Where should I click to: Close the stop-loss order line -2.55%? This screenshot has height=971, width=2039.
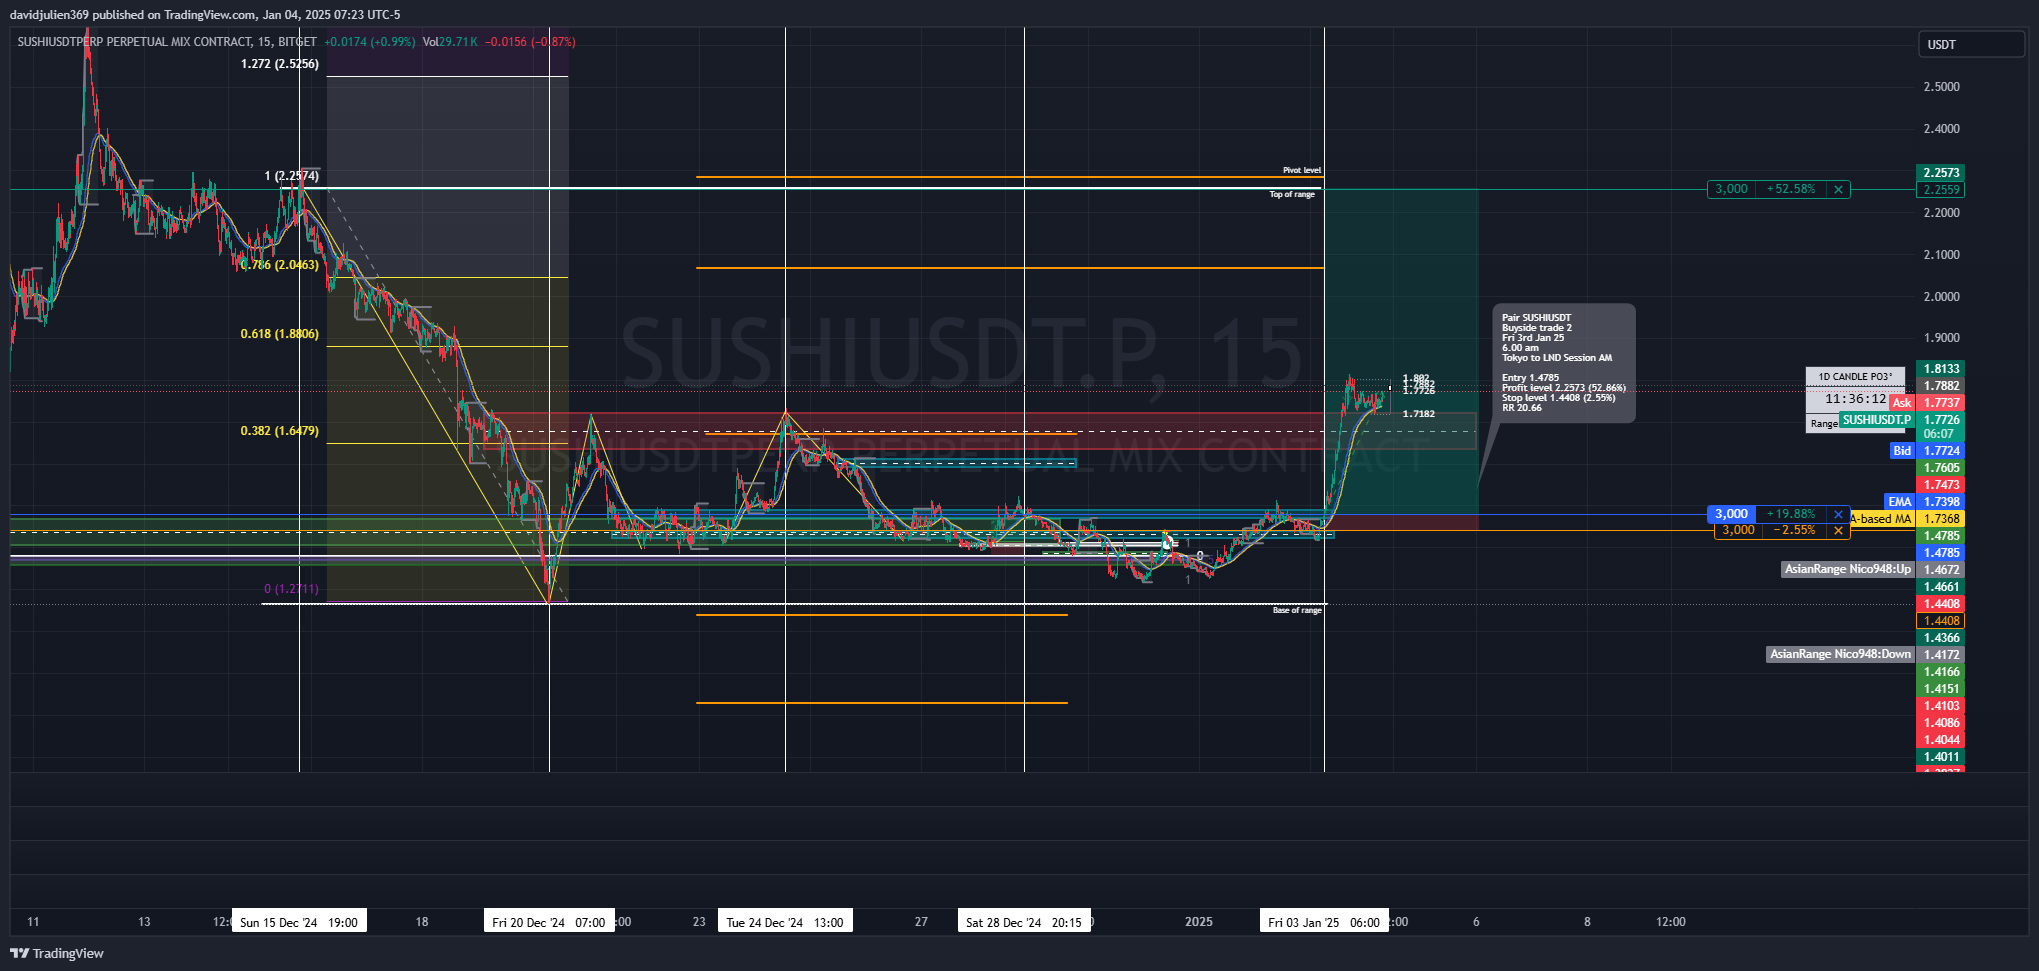(x=1838, y=530)
